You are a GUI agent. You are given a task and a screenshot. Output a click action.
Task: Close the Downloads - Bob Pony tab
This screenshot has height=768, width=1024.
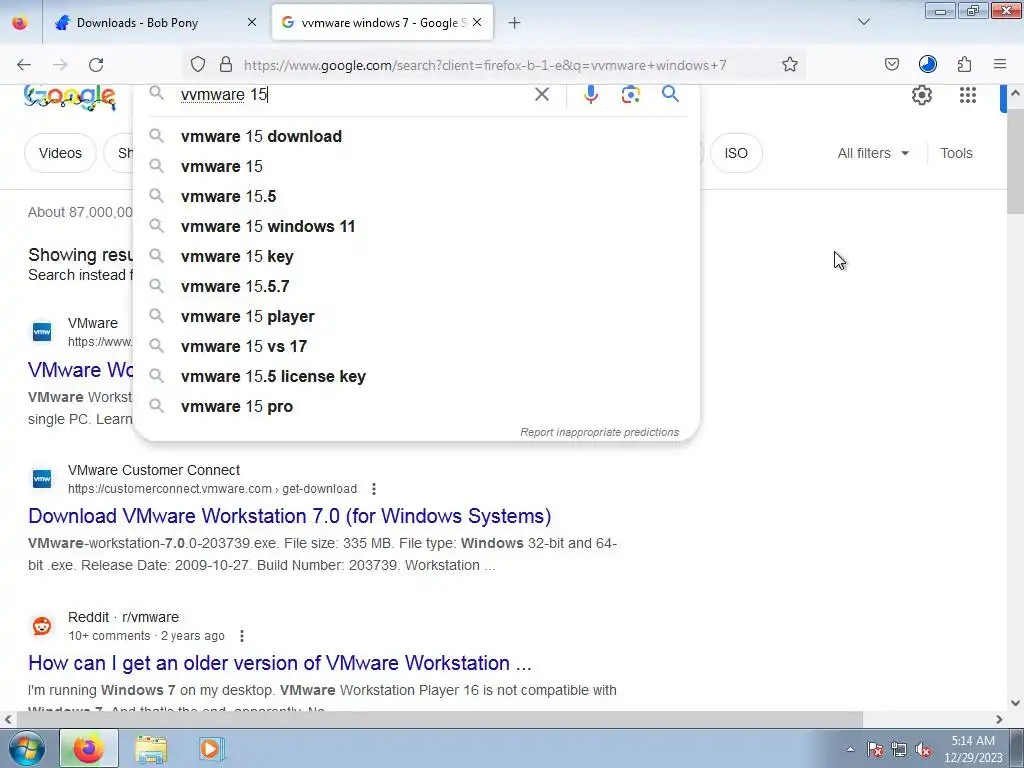tap(252, 22)
